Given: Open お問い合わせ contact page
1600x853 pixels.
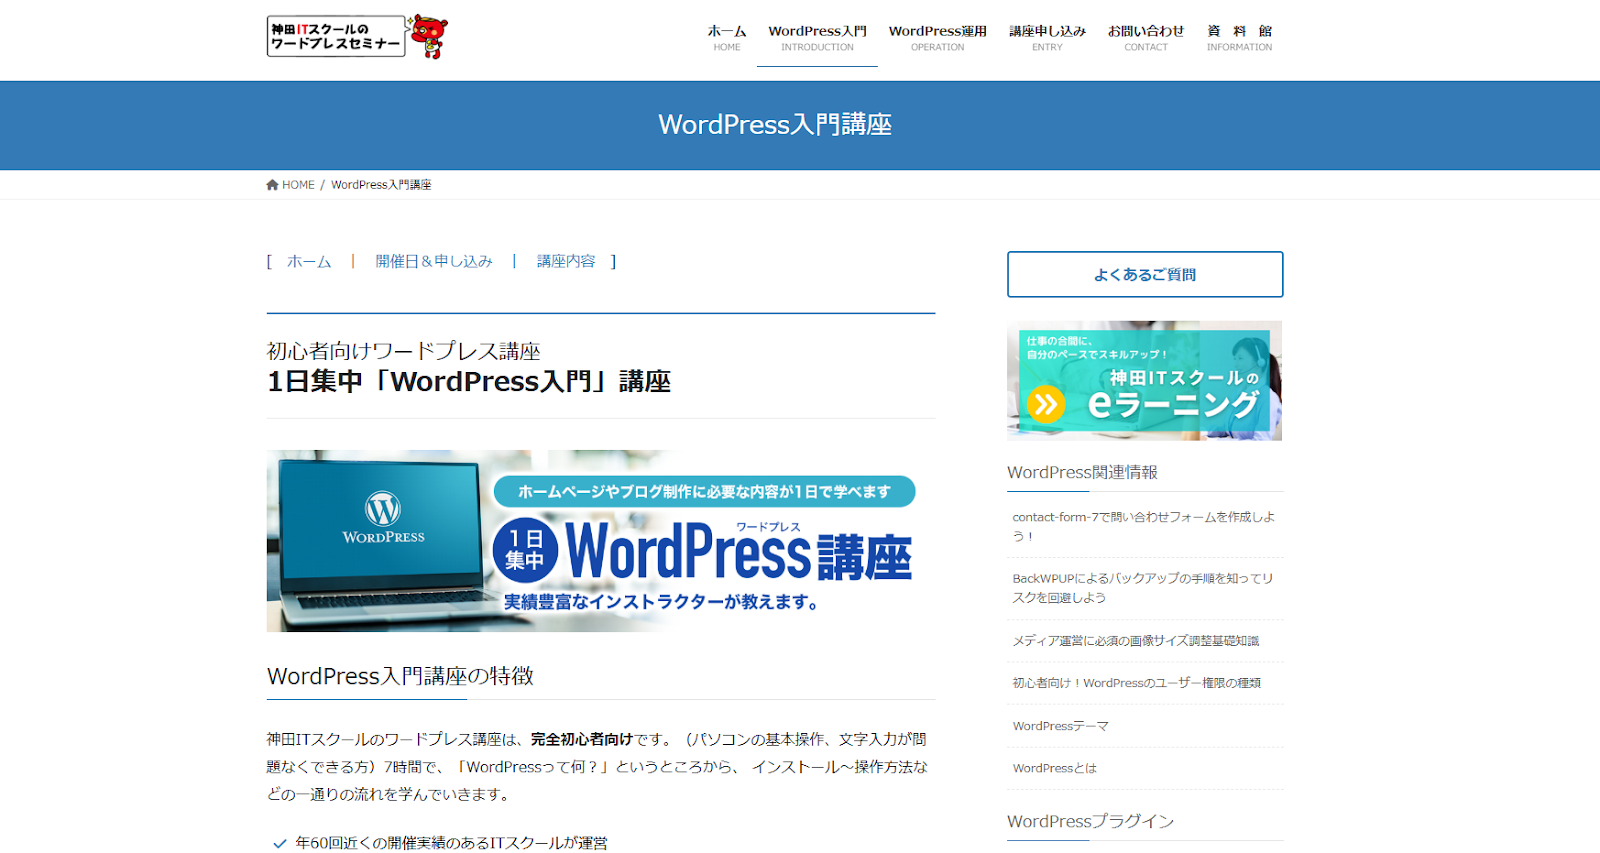Looking at the screenshot, I should point(1145,38).
